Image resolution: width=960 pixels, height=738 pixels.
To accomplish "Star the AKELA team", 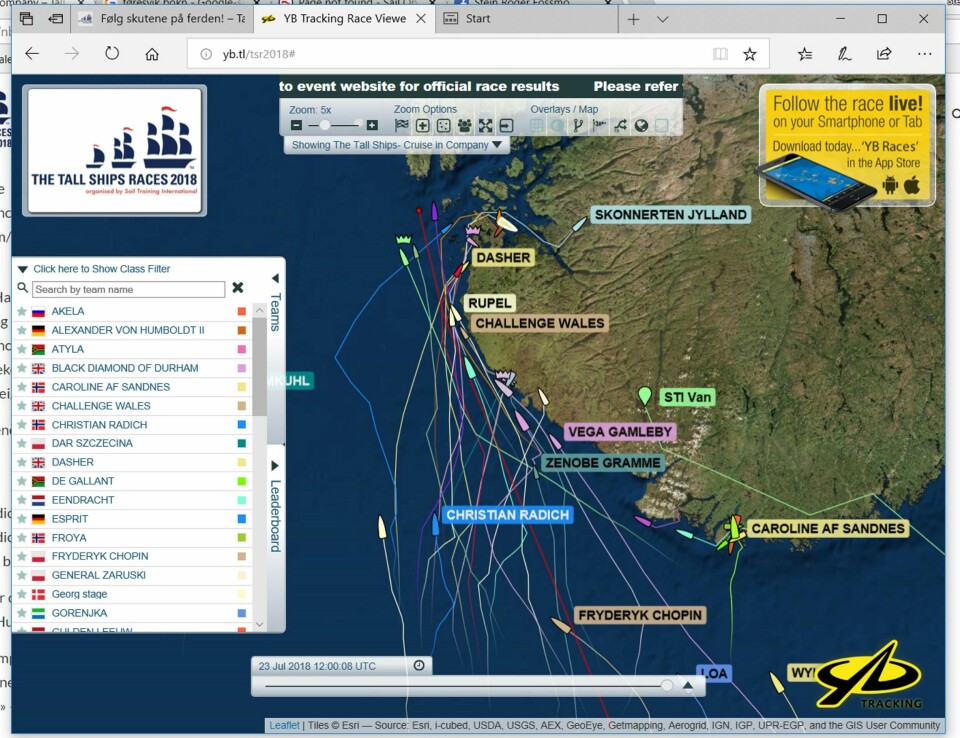I will [22, 311].
